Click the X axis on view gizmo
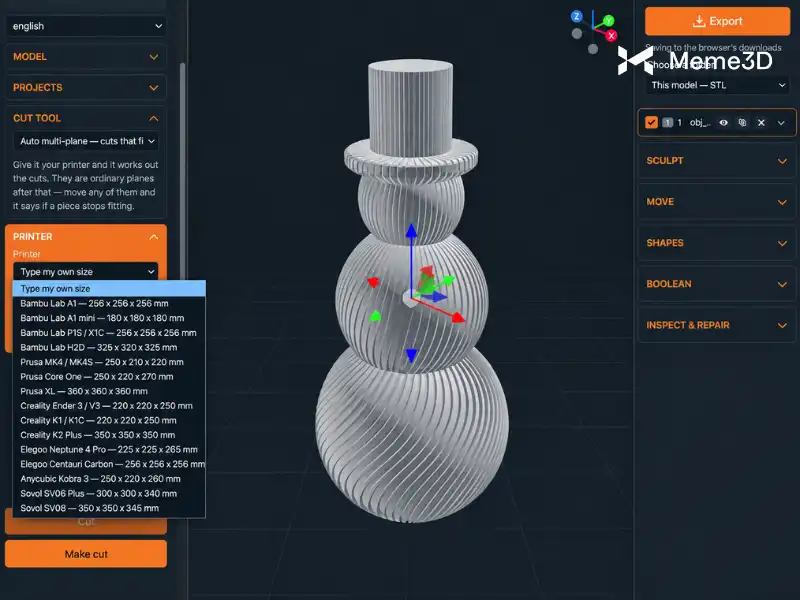800x600 pixels. [x=611, y=35]
